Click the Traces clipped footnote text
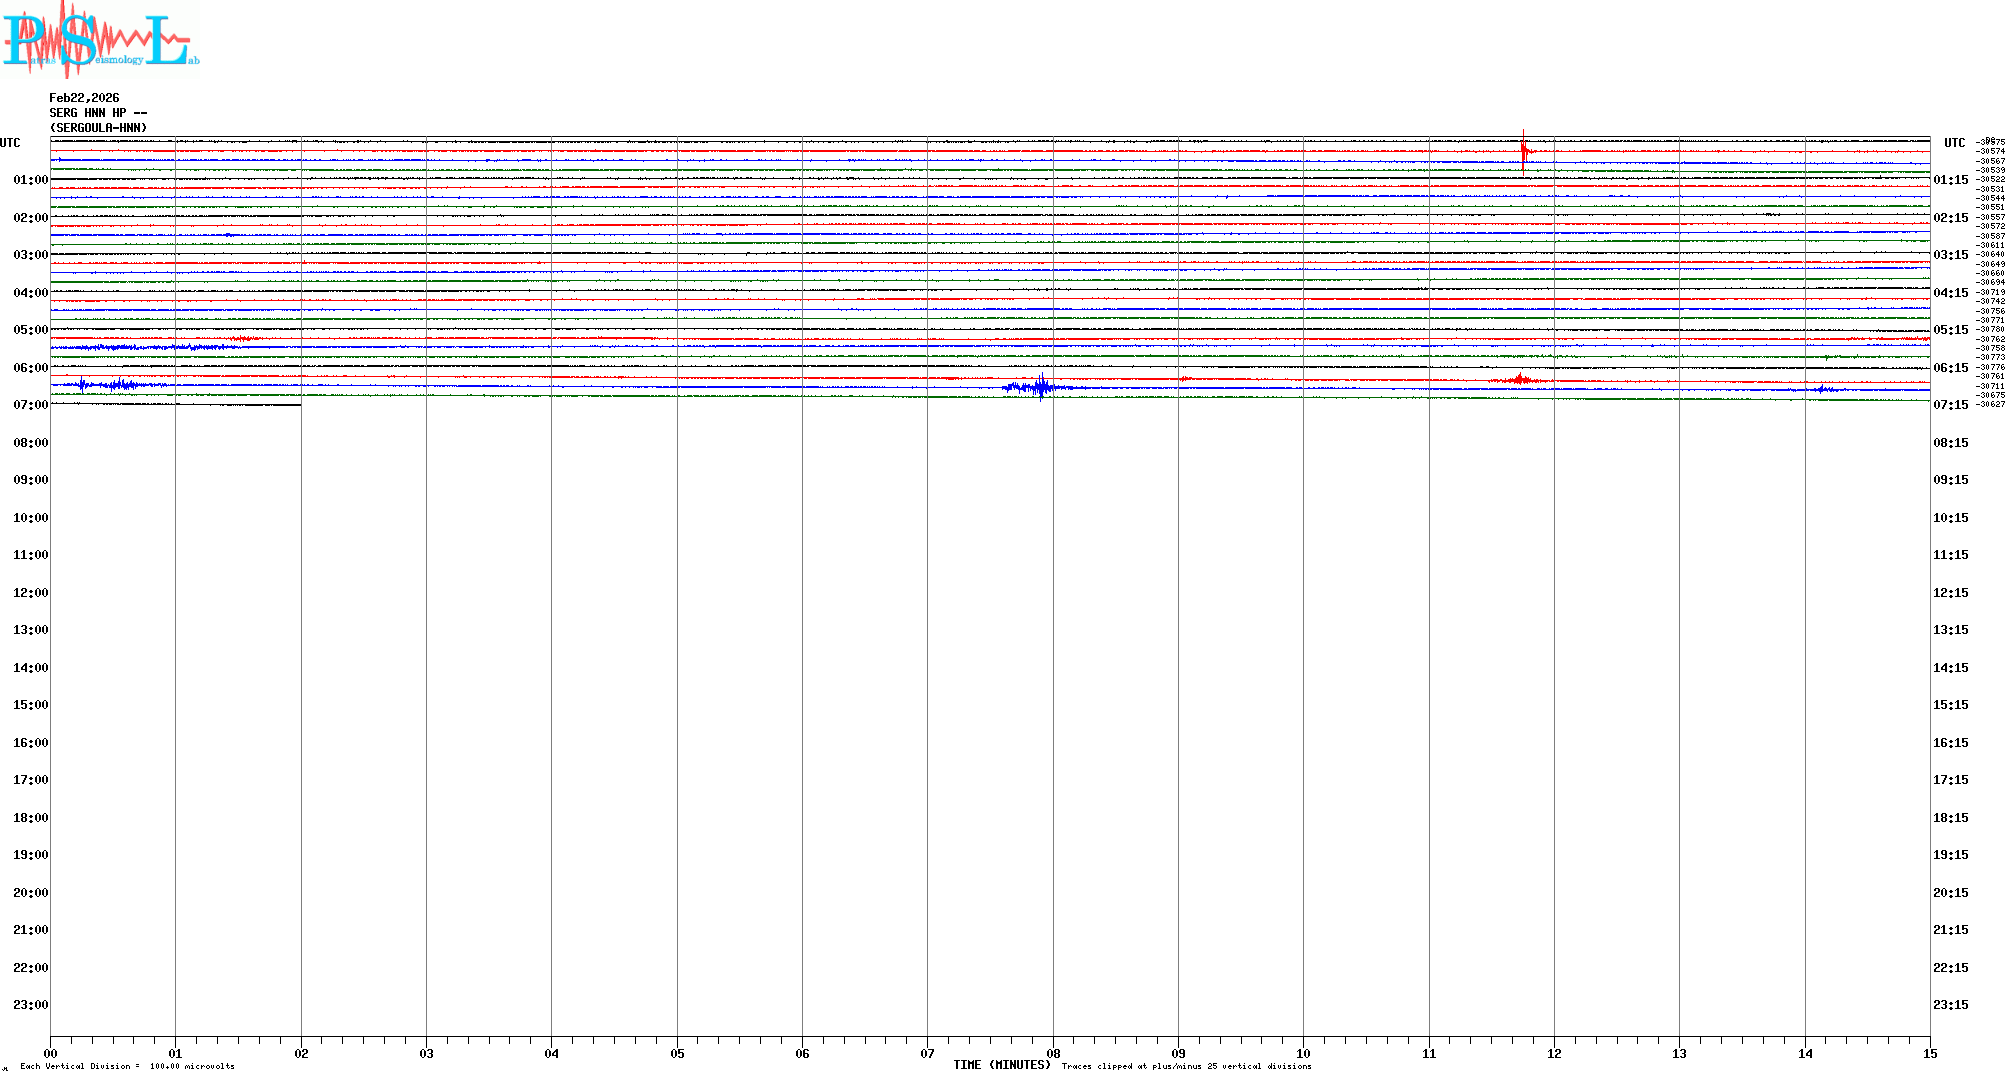The image size is (2010, 1080). coord(1186,1066)
